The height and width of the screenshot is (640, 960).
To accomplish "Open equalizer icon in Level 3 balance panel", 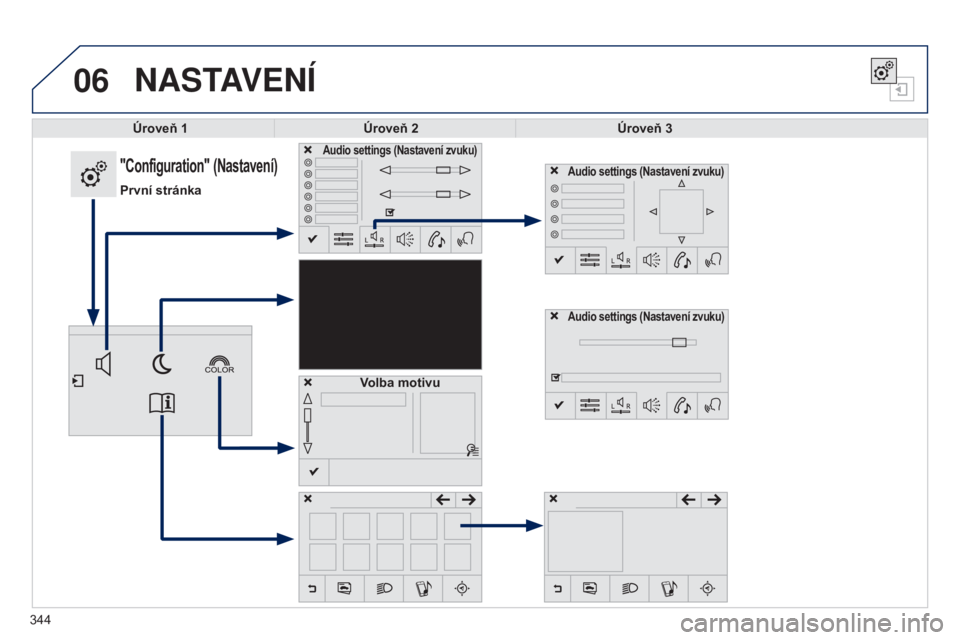I will (x=590, y=260).
